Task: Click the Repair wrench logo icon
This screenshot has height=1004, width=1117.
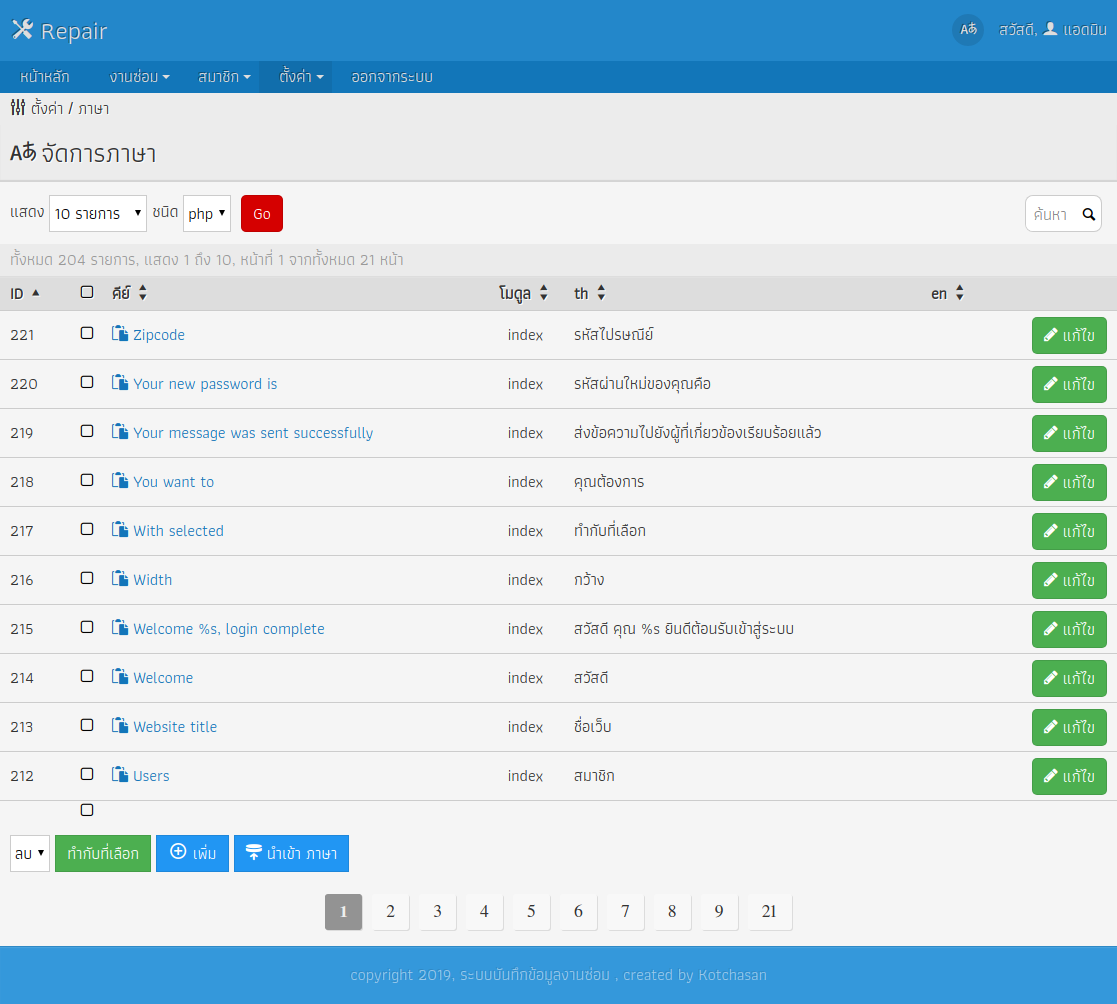Action: [x=23, y=30]
